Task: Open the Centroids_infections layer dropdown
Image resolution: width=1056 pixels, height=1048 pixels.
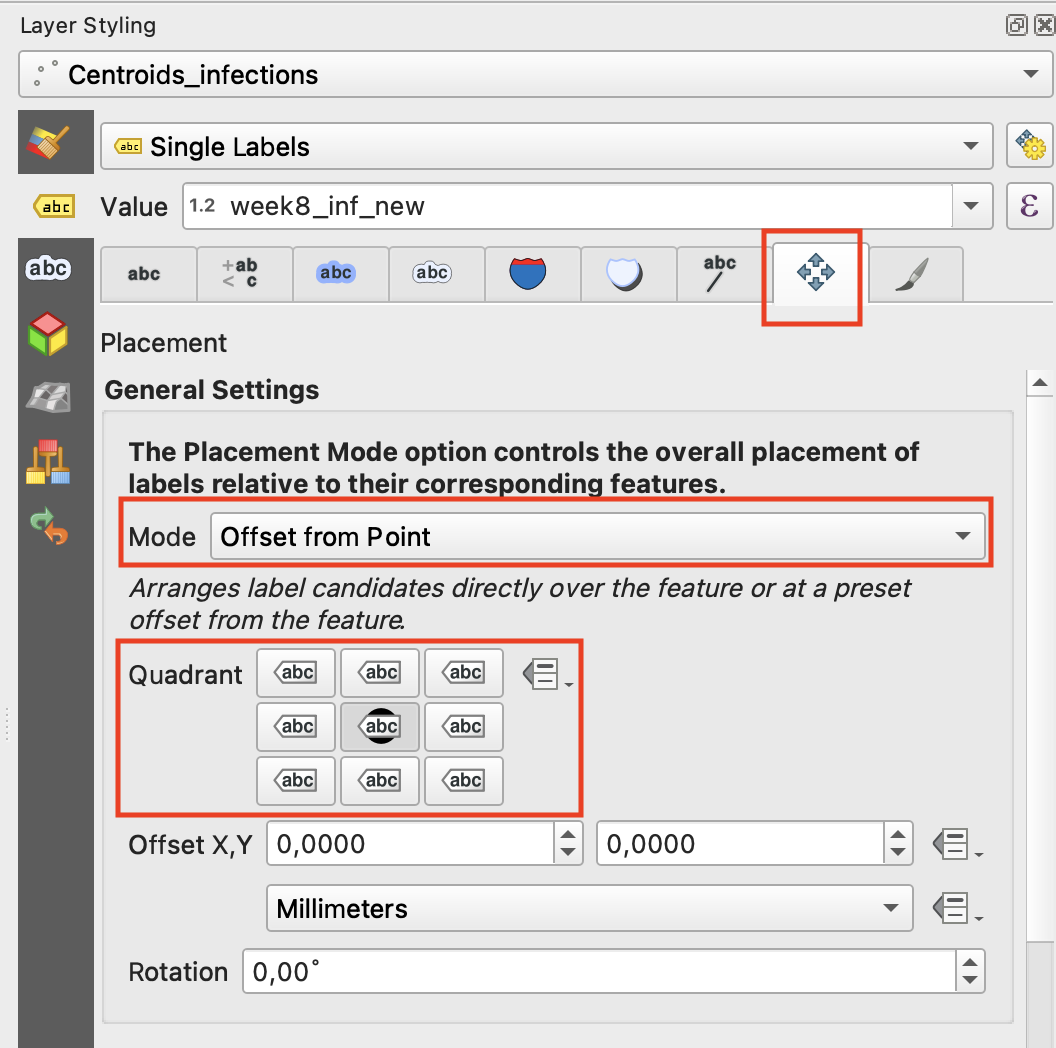Action: coord(530,75)
